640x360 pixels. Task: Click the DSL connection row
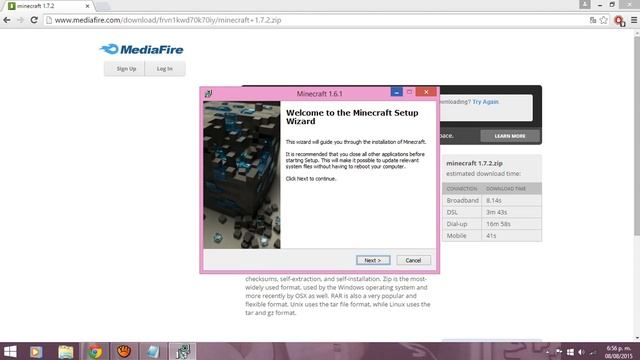tap(492, 212)
